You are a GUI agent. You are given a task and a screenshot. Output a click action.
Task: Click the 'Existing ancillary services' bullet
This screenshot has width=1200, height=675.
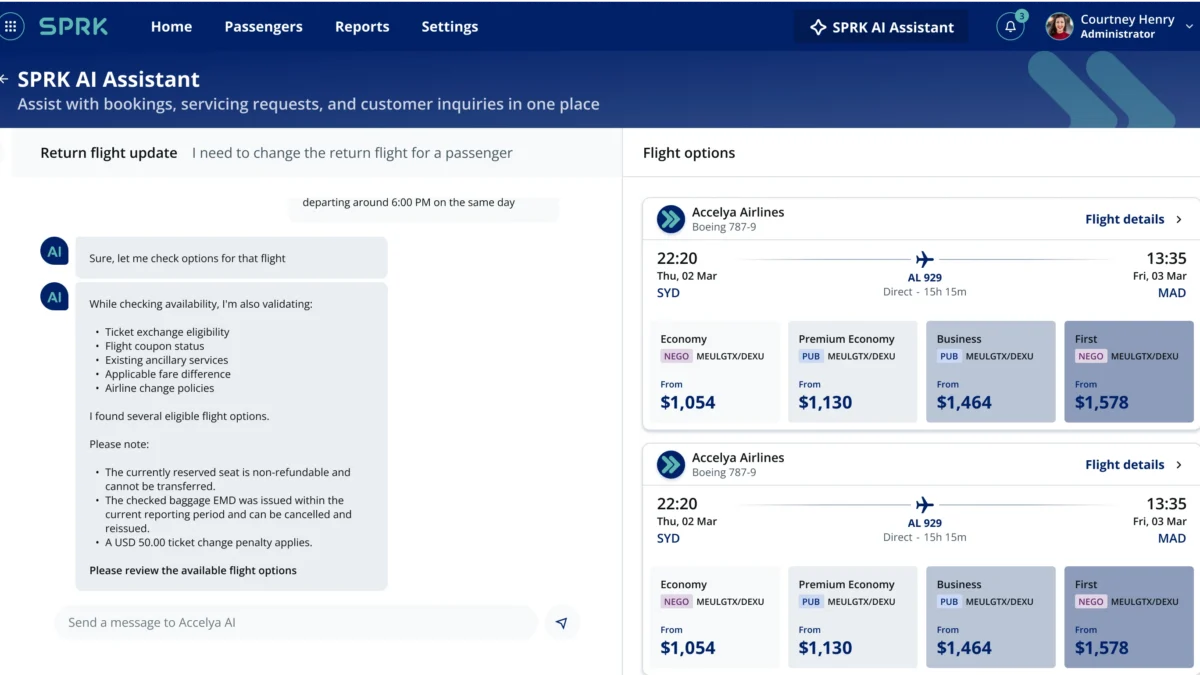pos(166,360)
